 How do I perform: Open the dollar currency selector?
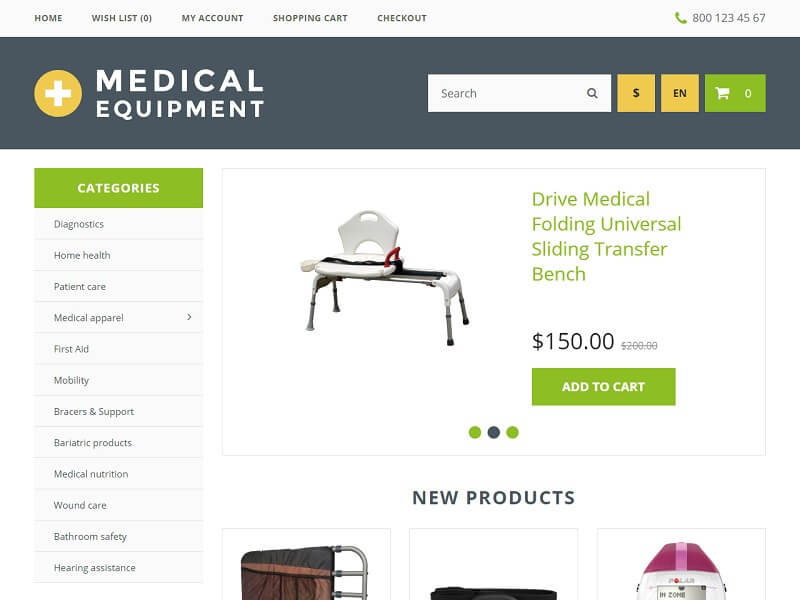pyautogui.click(x=636, y=93)
